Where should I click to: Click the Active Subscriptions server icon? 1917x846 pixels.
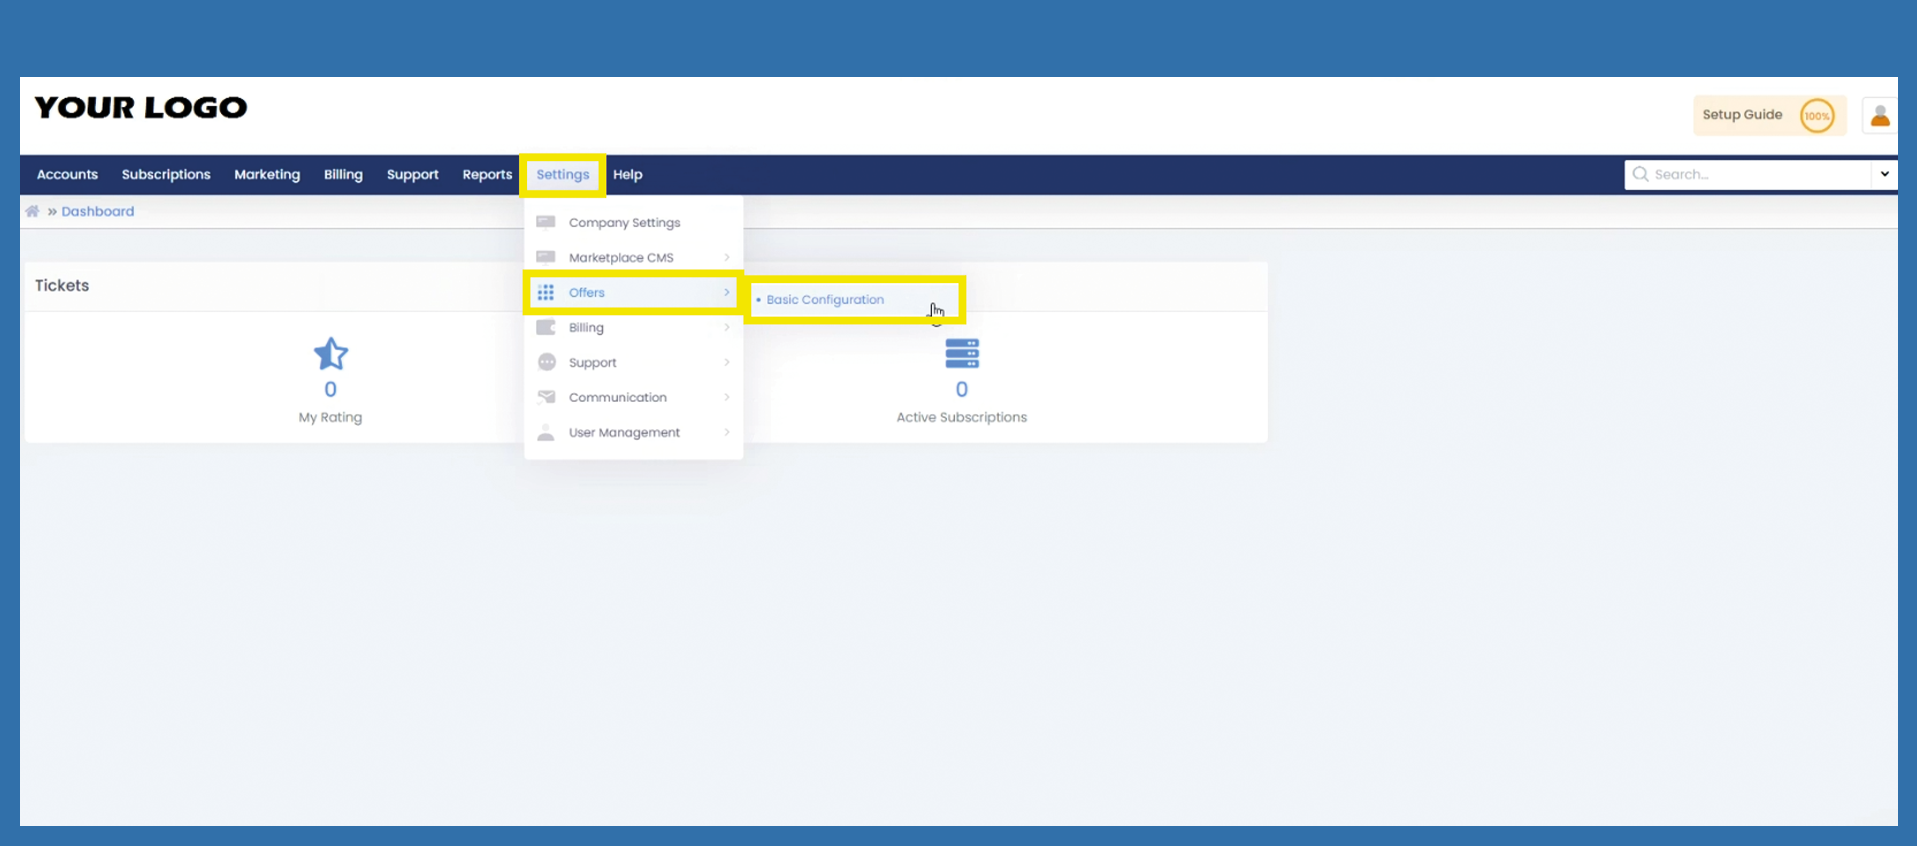coord(961,353)
